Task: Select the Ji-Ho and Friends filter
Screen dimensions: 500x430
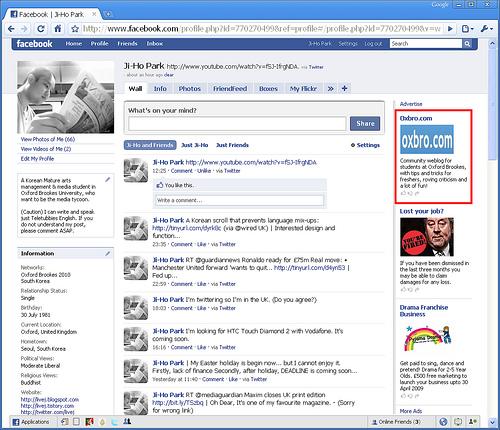Action: click(x=150, y=145)
